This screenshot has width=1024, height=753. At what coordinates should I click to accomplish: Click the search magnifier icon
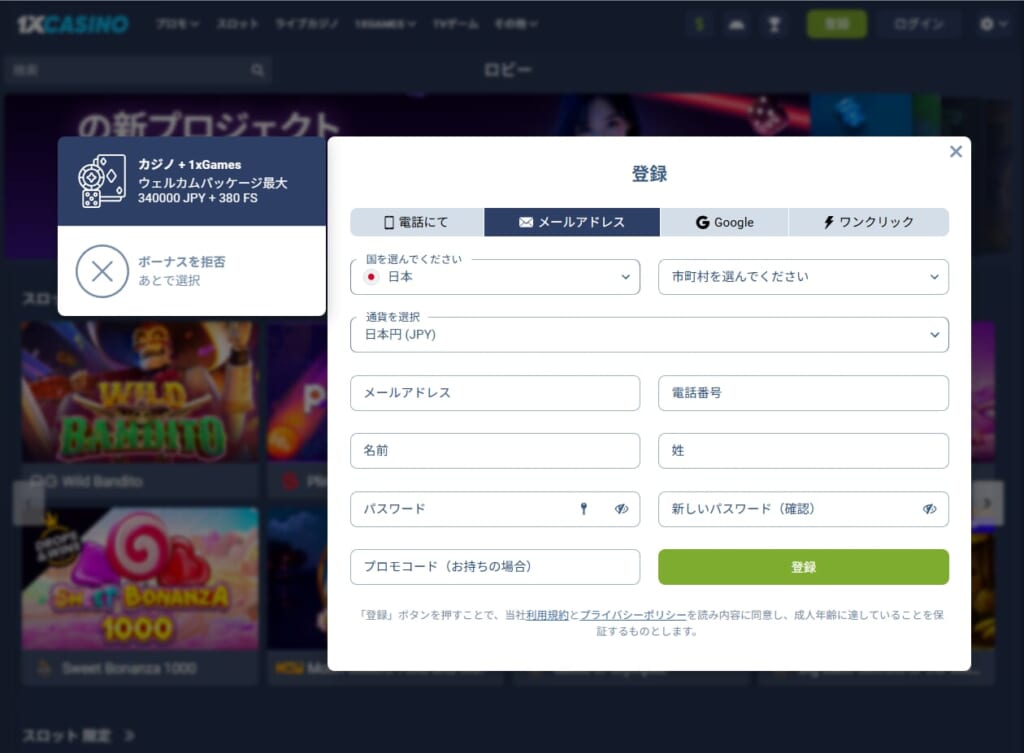point(257,70)
